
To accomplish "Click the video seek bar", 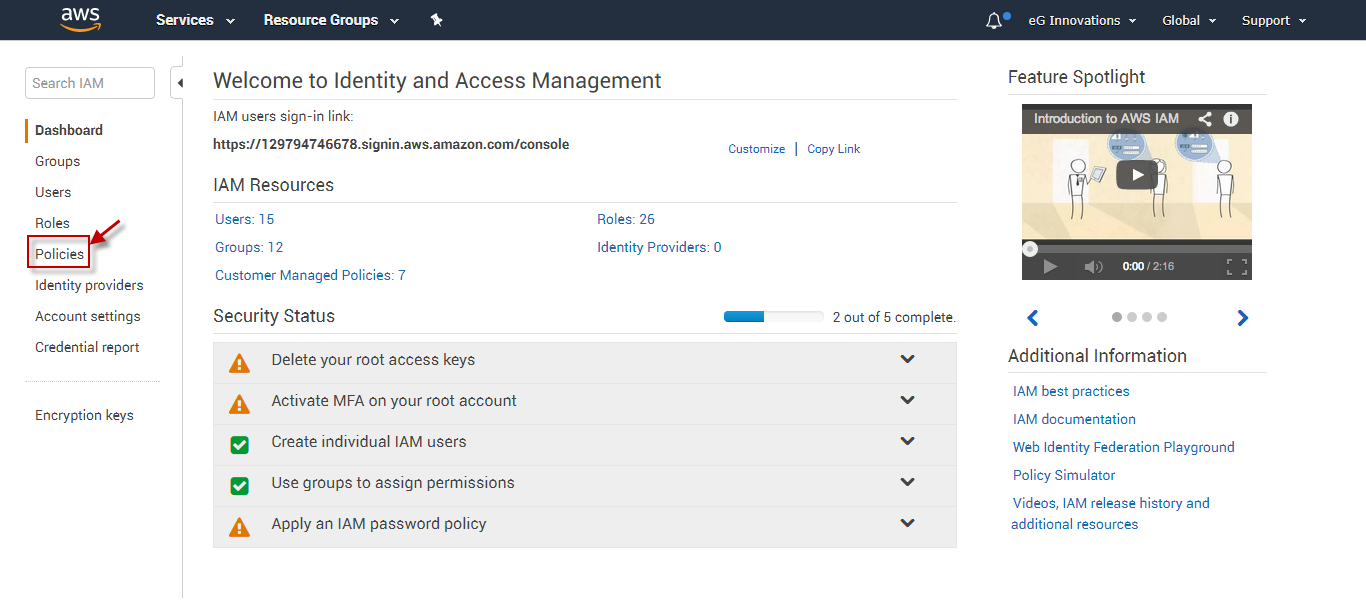I will [x=1137, y=248].
